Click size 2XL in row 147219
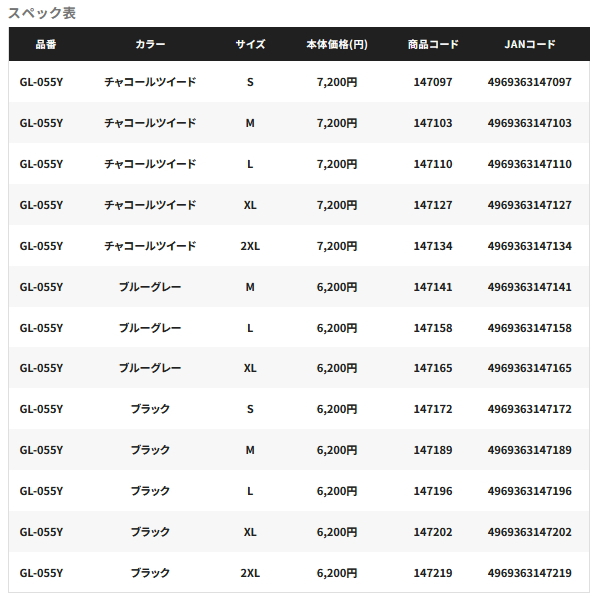The width and height of the screenshot is (600, 600). click(250, 572)
